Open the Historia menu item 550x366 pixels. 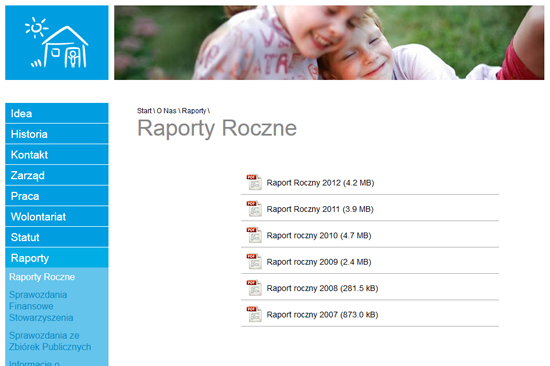coord(57,134)
